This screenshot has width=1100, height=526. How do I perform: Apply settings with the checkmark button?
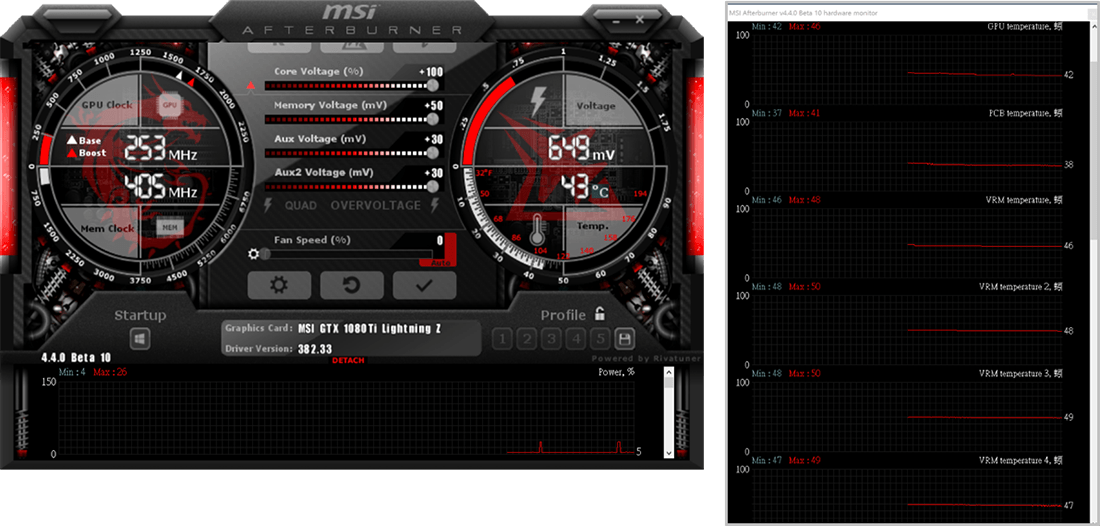(424, 285)
